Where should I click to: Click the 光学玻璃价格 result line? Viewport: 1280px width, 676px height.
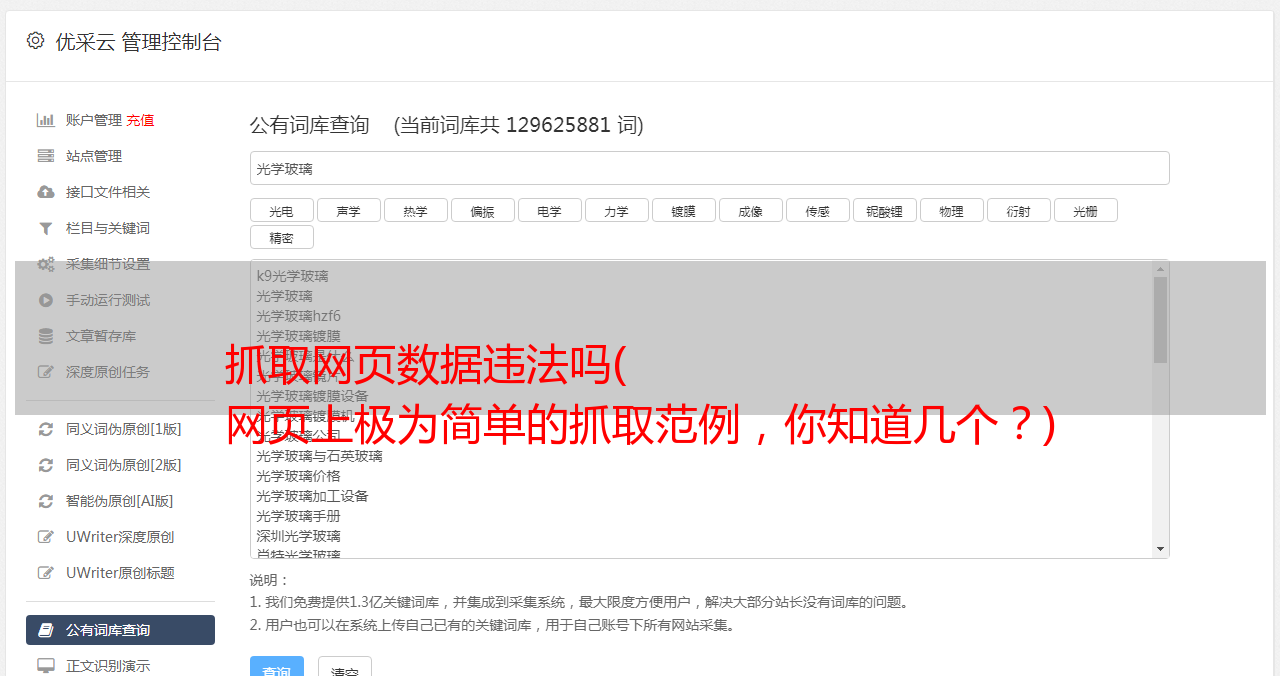(x=298, y=476)
